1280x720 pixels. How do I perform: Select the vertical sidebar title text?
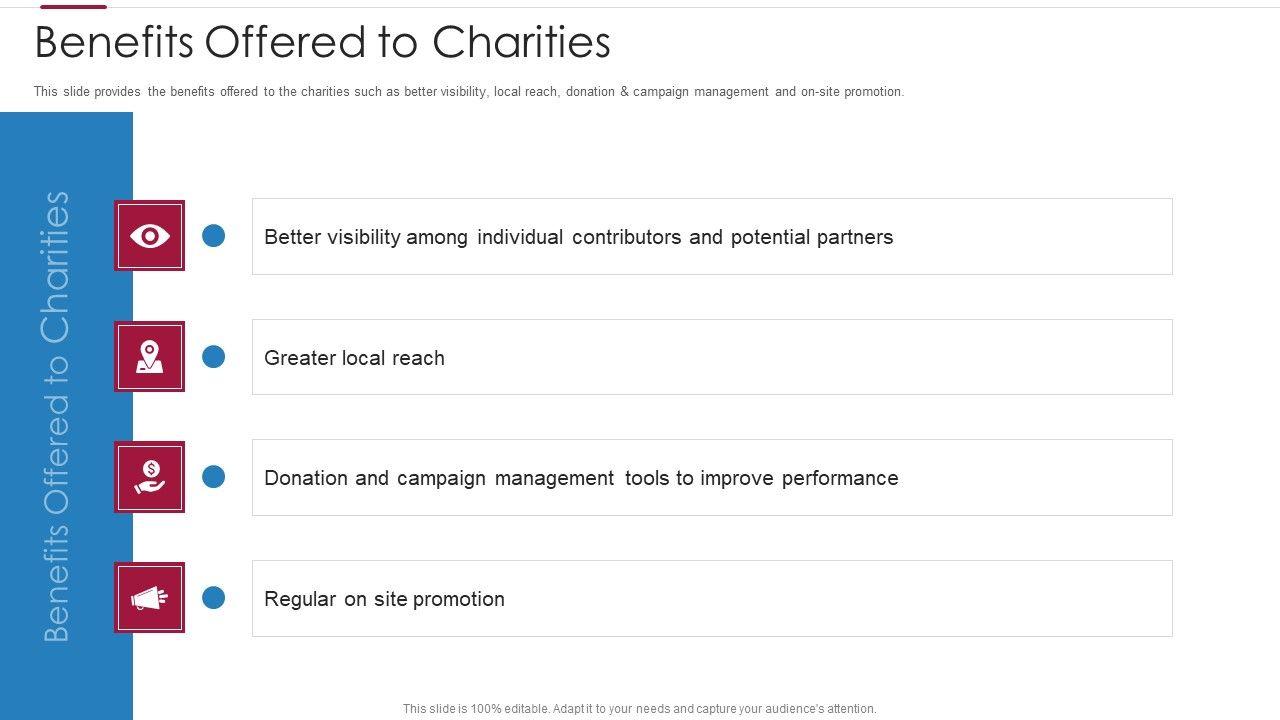click(x=56, y=416)
